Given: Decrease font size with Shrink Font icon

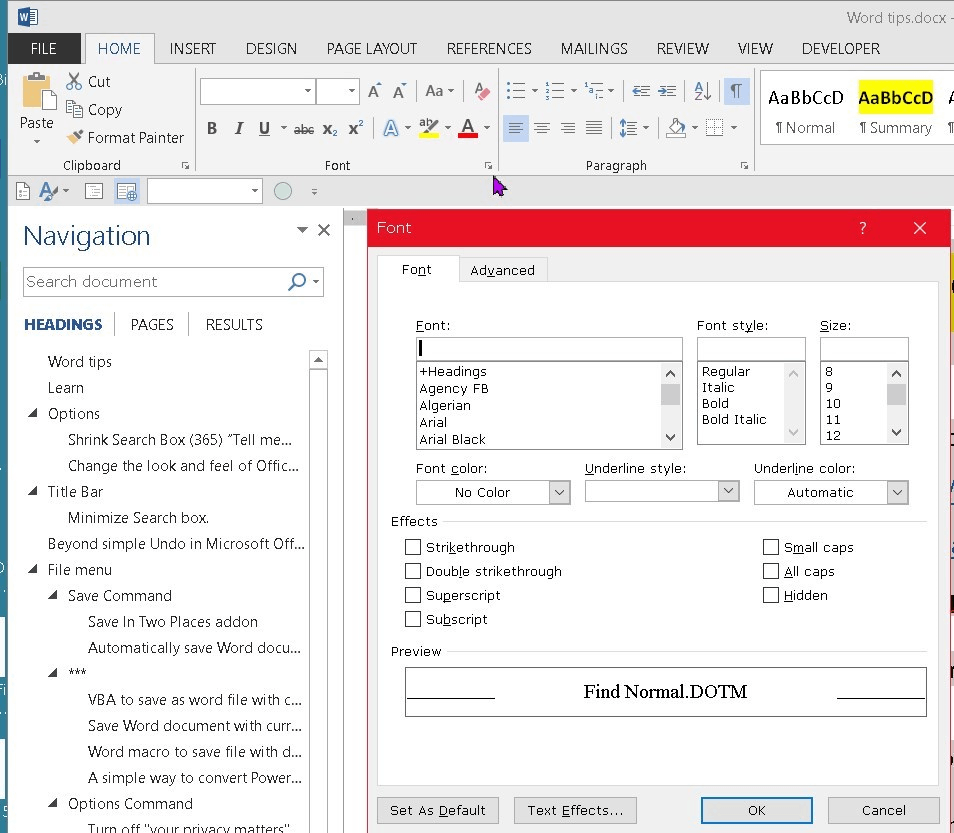Looking at the screenshot, I should pos(399,91).
